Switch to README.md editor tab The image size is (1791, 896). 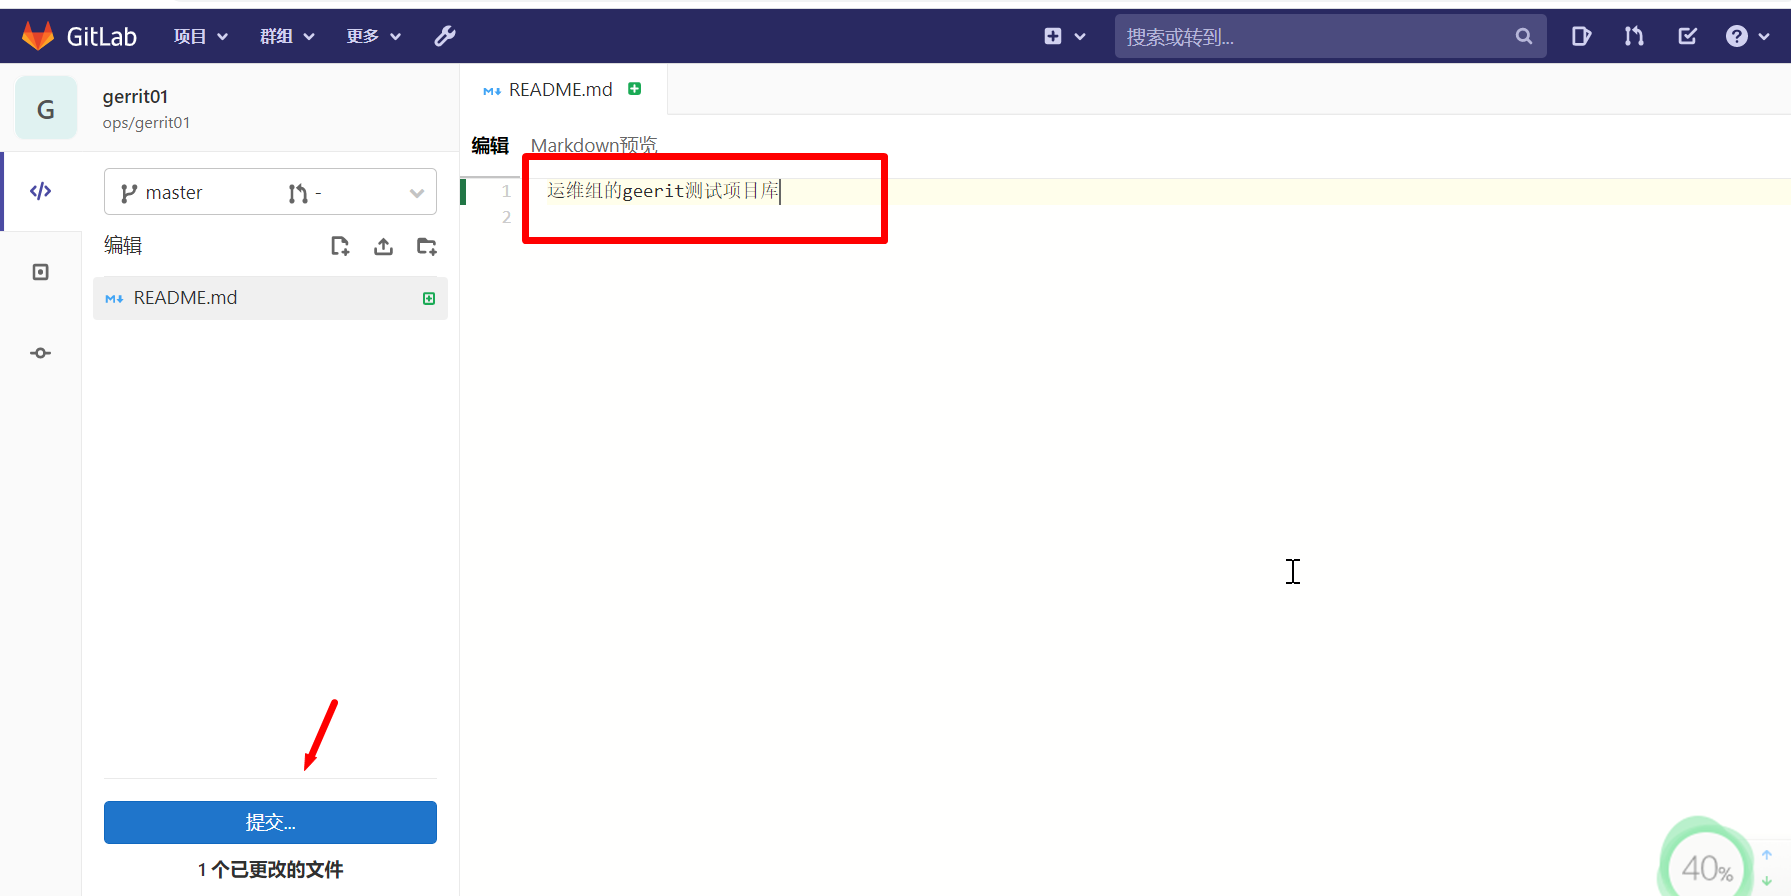tap(561, 90)
